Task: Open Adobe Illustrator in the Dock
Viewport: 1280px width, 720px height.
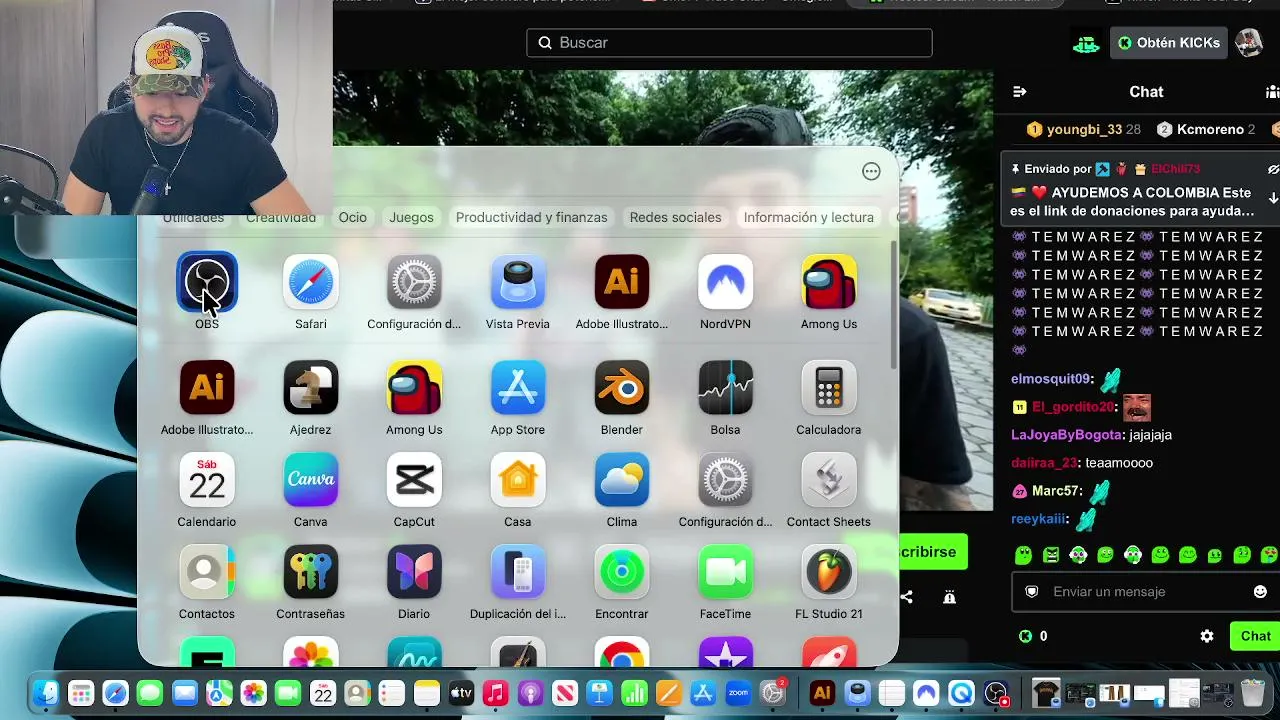Action: pos(822,693)
